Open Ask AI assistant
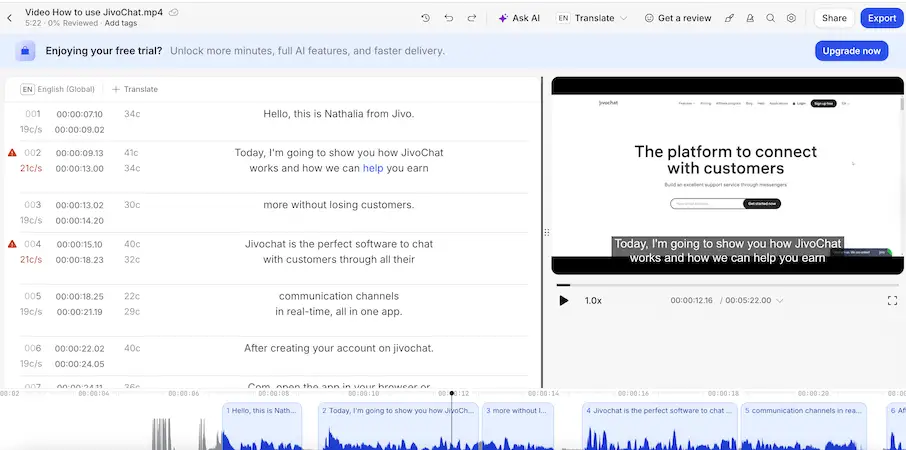 tap(519, 18)
